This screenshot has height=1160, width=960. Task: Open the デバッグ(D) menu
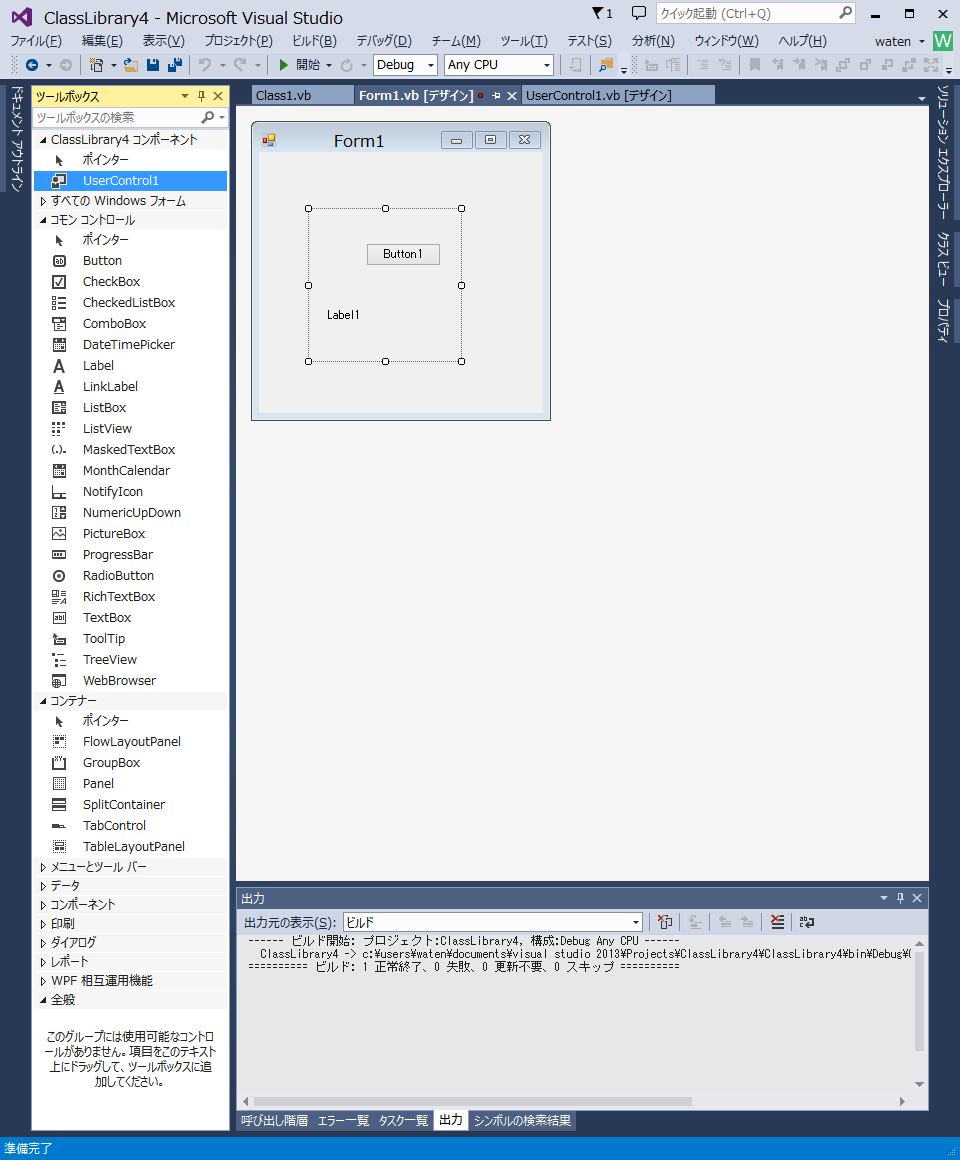(384, 41)
